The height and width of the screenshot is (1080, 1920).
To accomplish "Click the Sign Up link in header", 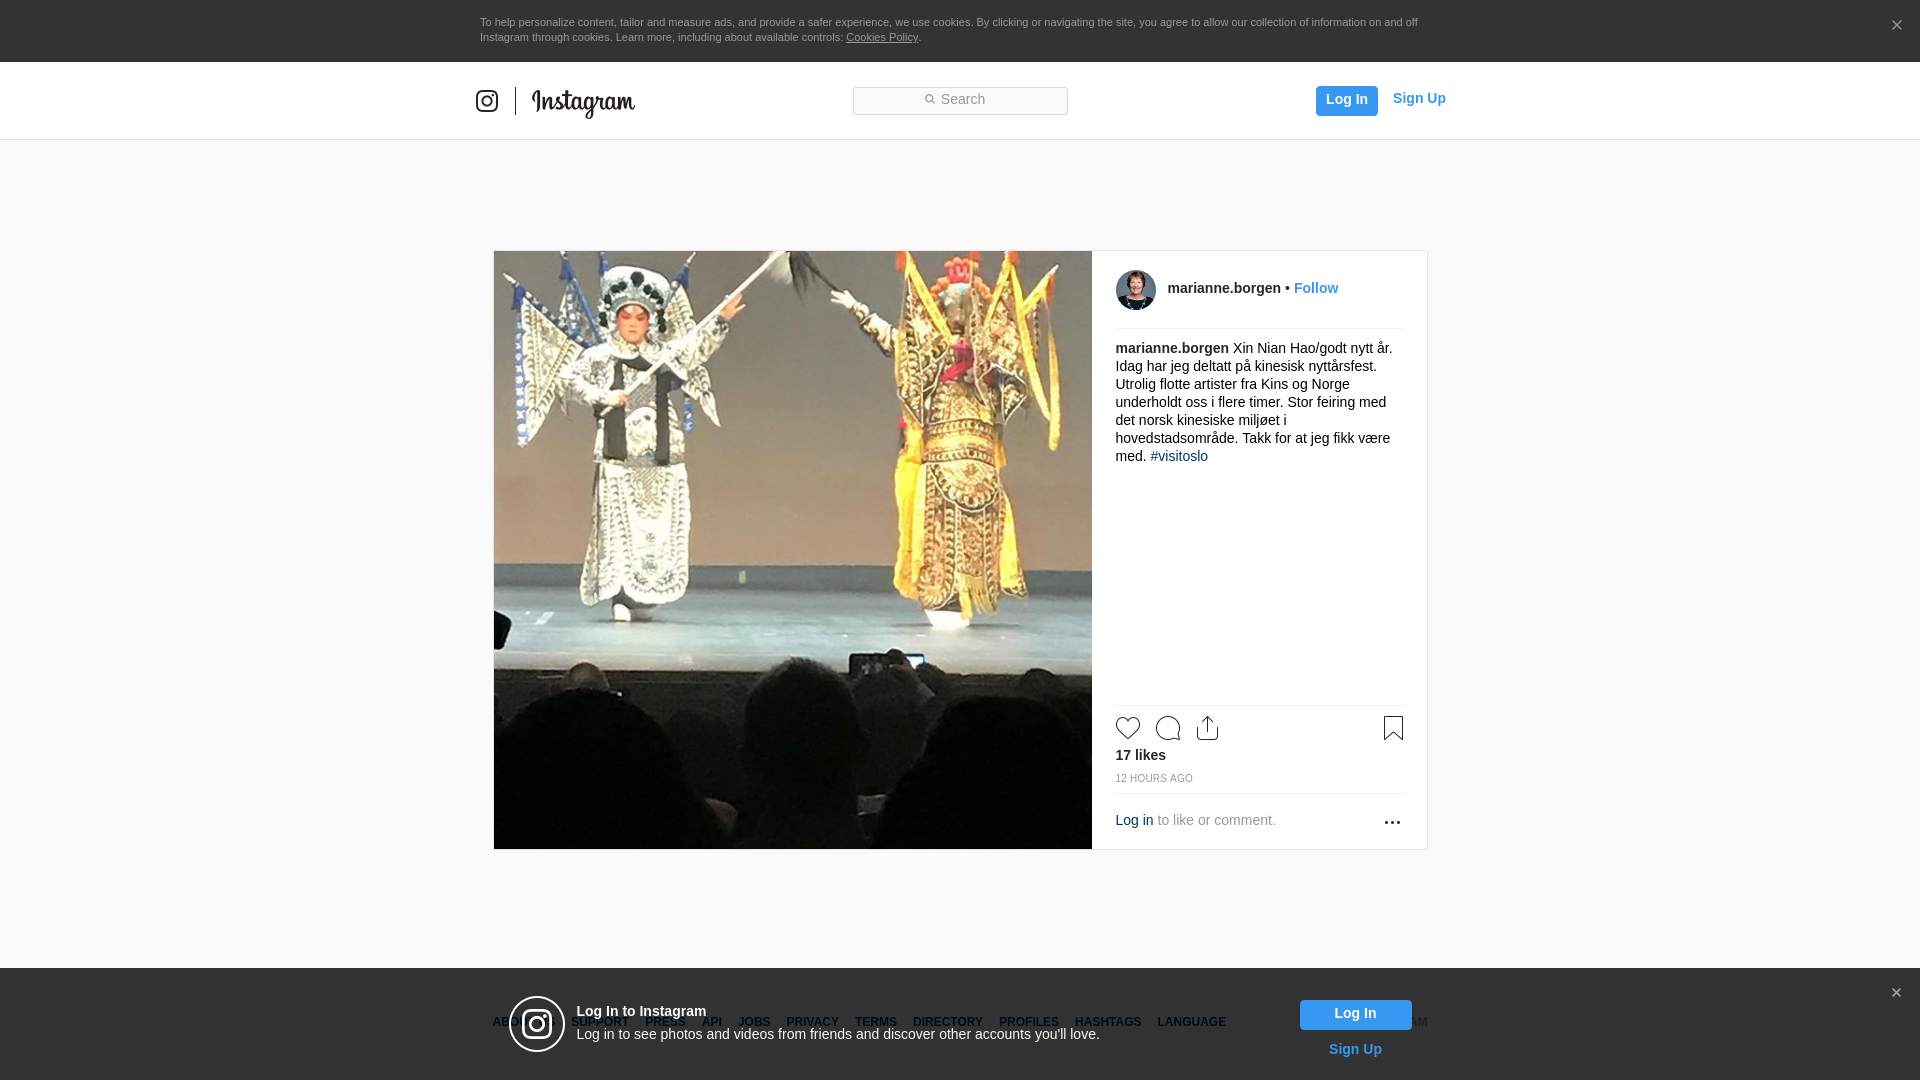I will 1419,98.
